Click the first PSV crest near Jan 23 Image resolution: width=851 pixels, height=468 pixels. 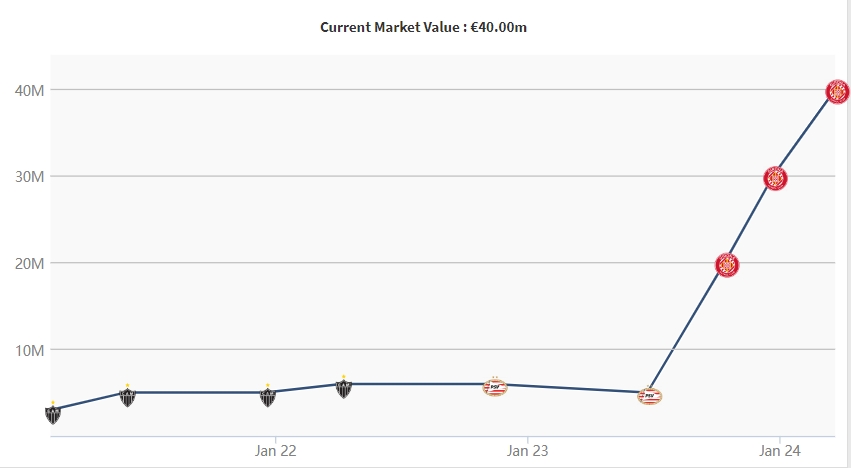[495, 386]
